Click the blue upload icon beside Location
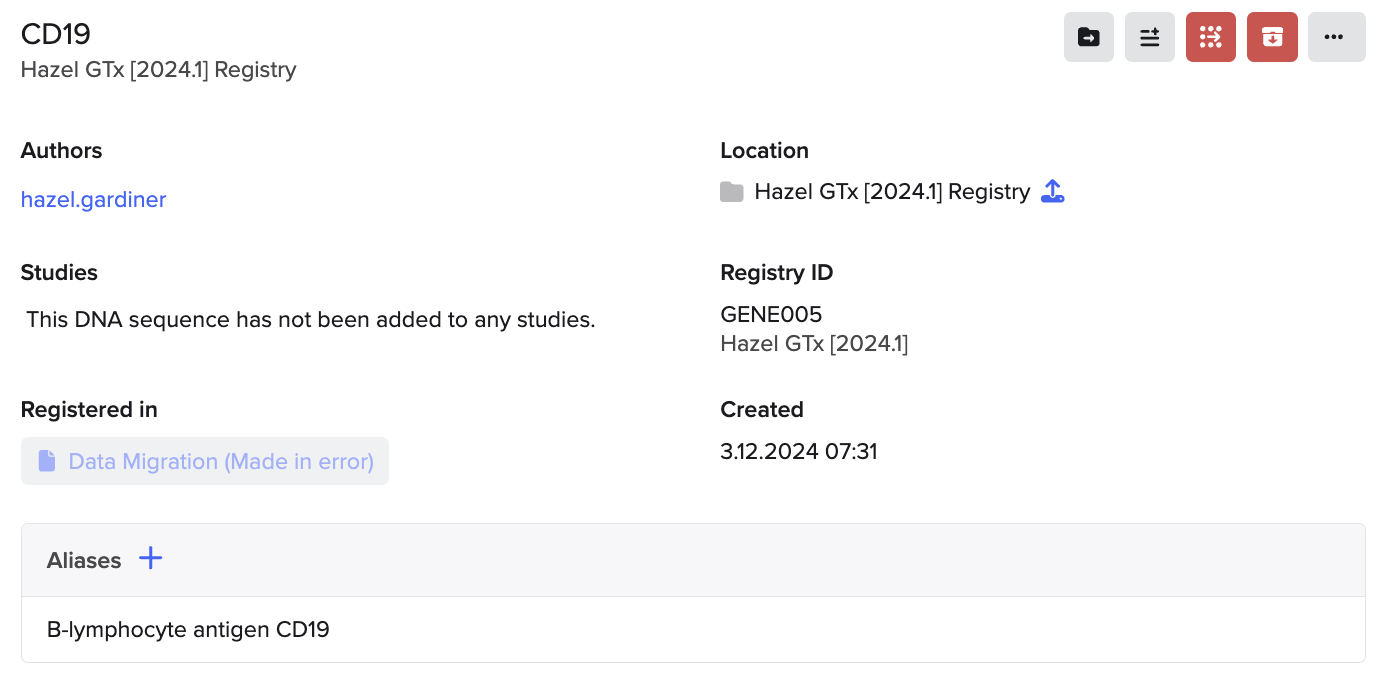 pos(1053,191)
